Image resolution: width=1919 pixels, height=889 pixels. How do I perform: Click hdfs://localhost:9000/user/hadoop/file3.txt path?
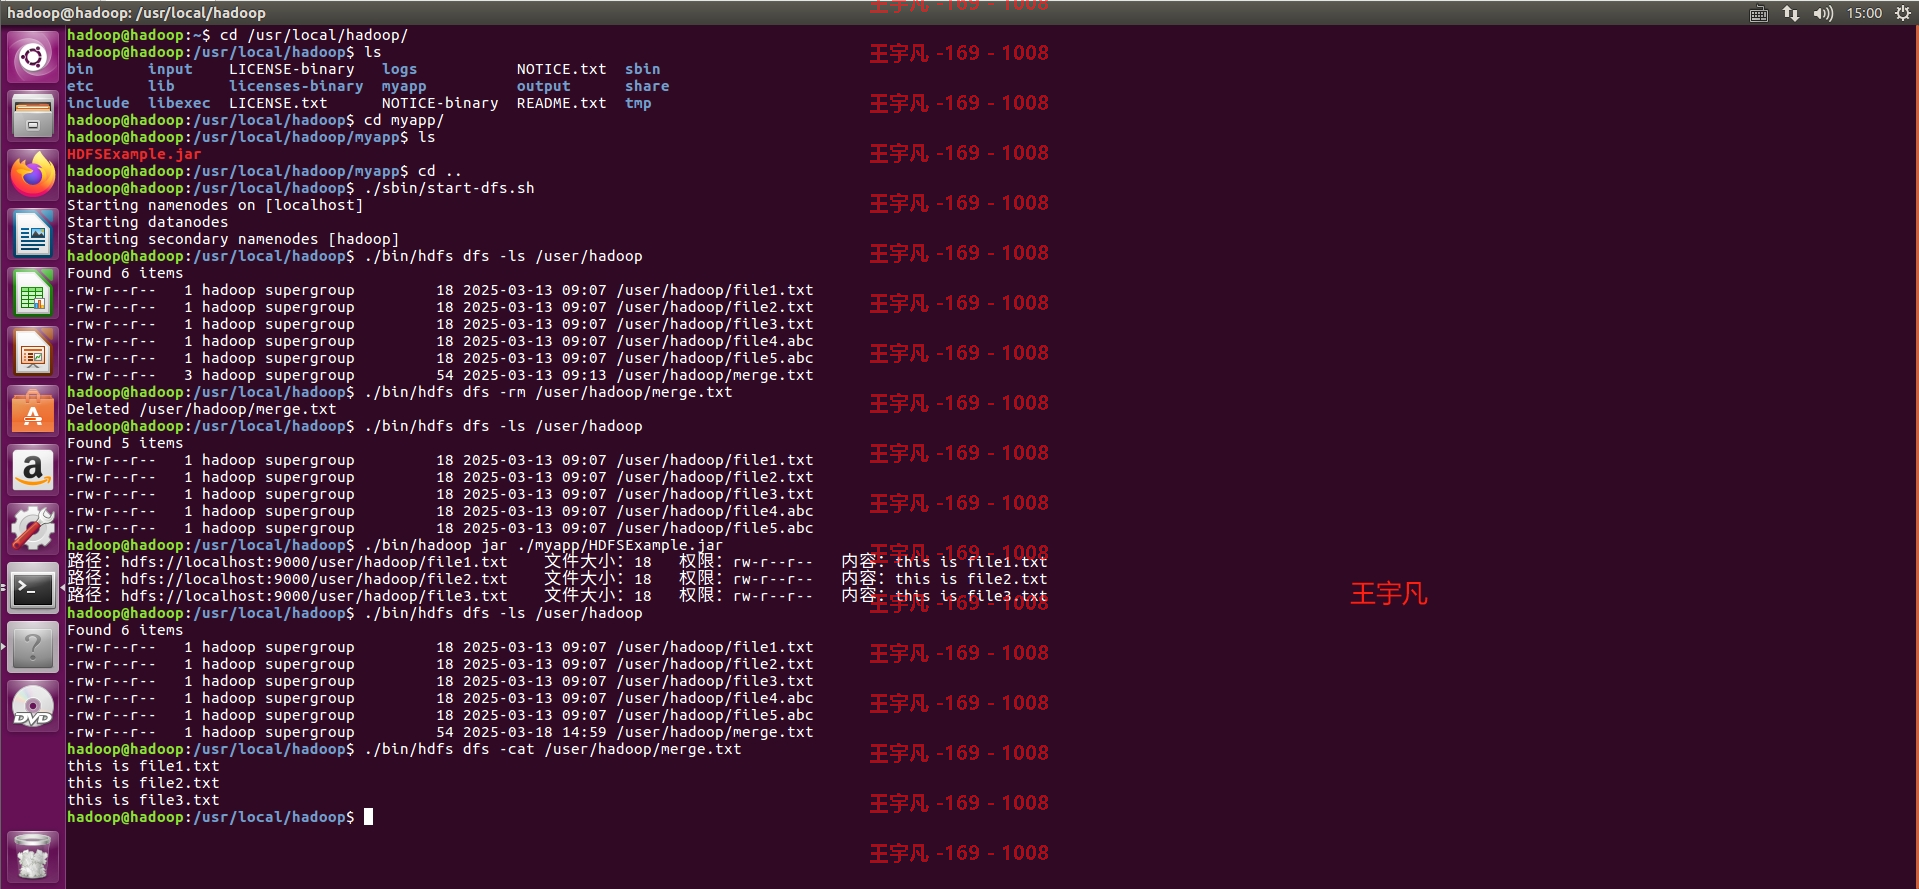click(x=314, y=596)
